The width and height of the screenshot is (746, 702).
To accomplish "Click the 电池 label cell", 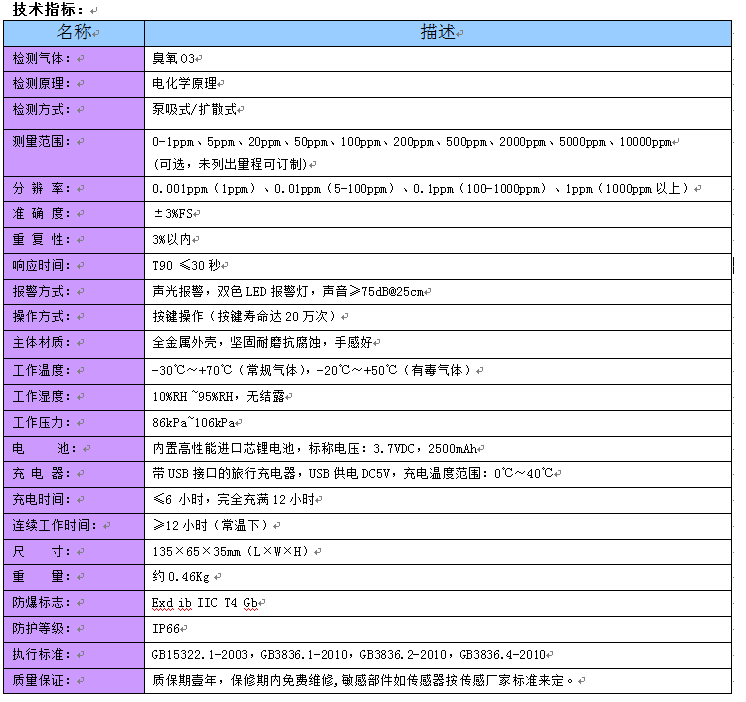I will pyautogui.click(x=74, y=449).
